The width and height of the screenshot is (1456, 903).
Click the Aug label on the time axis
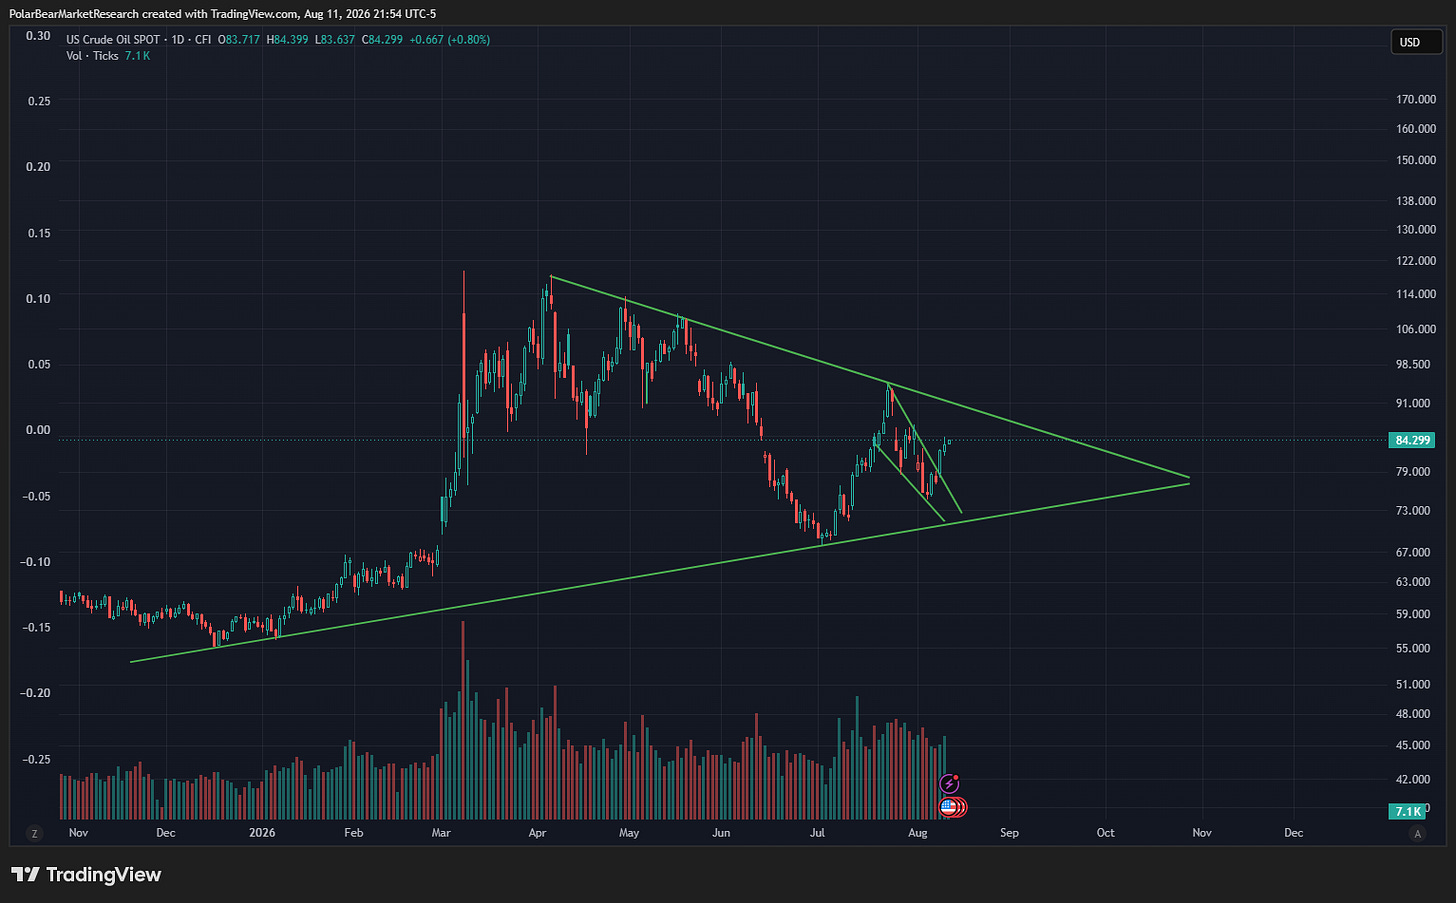(918, 833)
